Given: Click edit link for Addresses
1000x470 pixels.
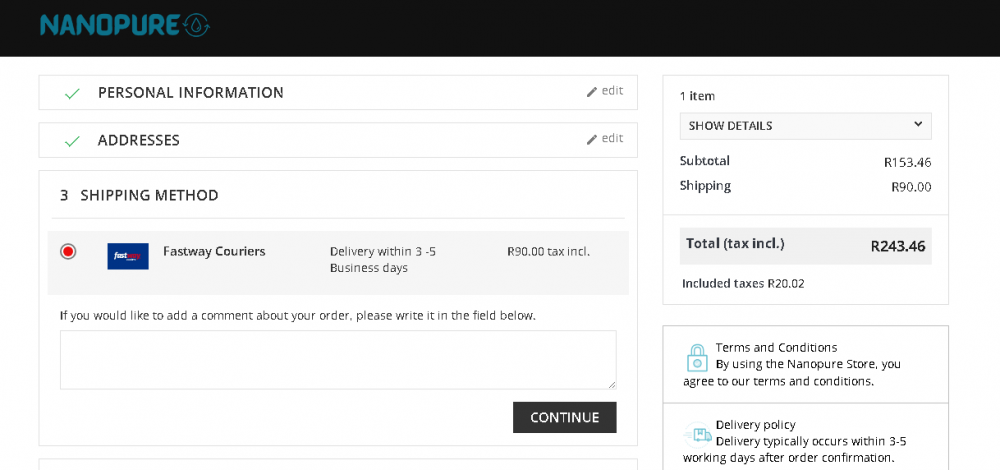Looking at the screenshot, I should 612,139.
